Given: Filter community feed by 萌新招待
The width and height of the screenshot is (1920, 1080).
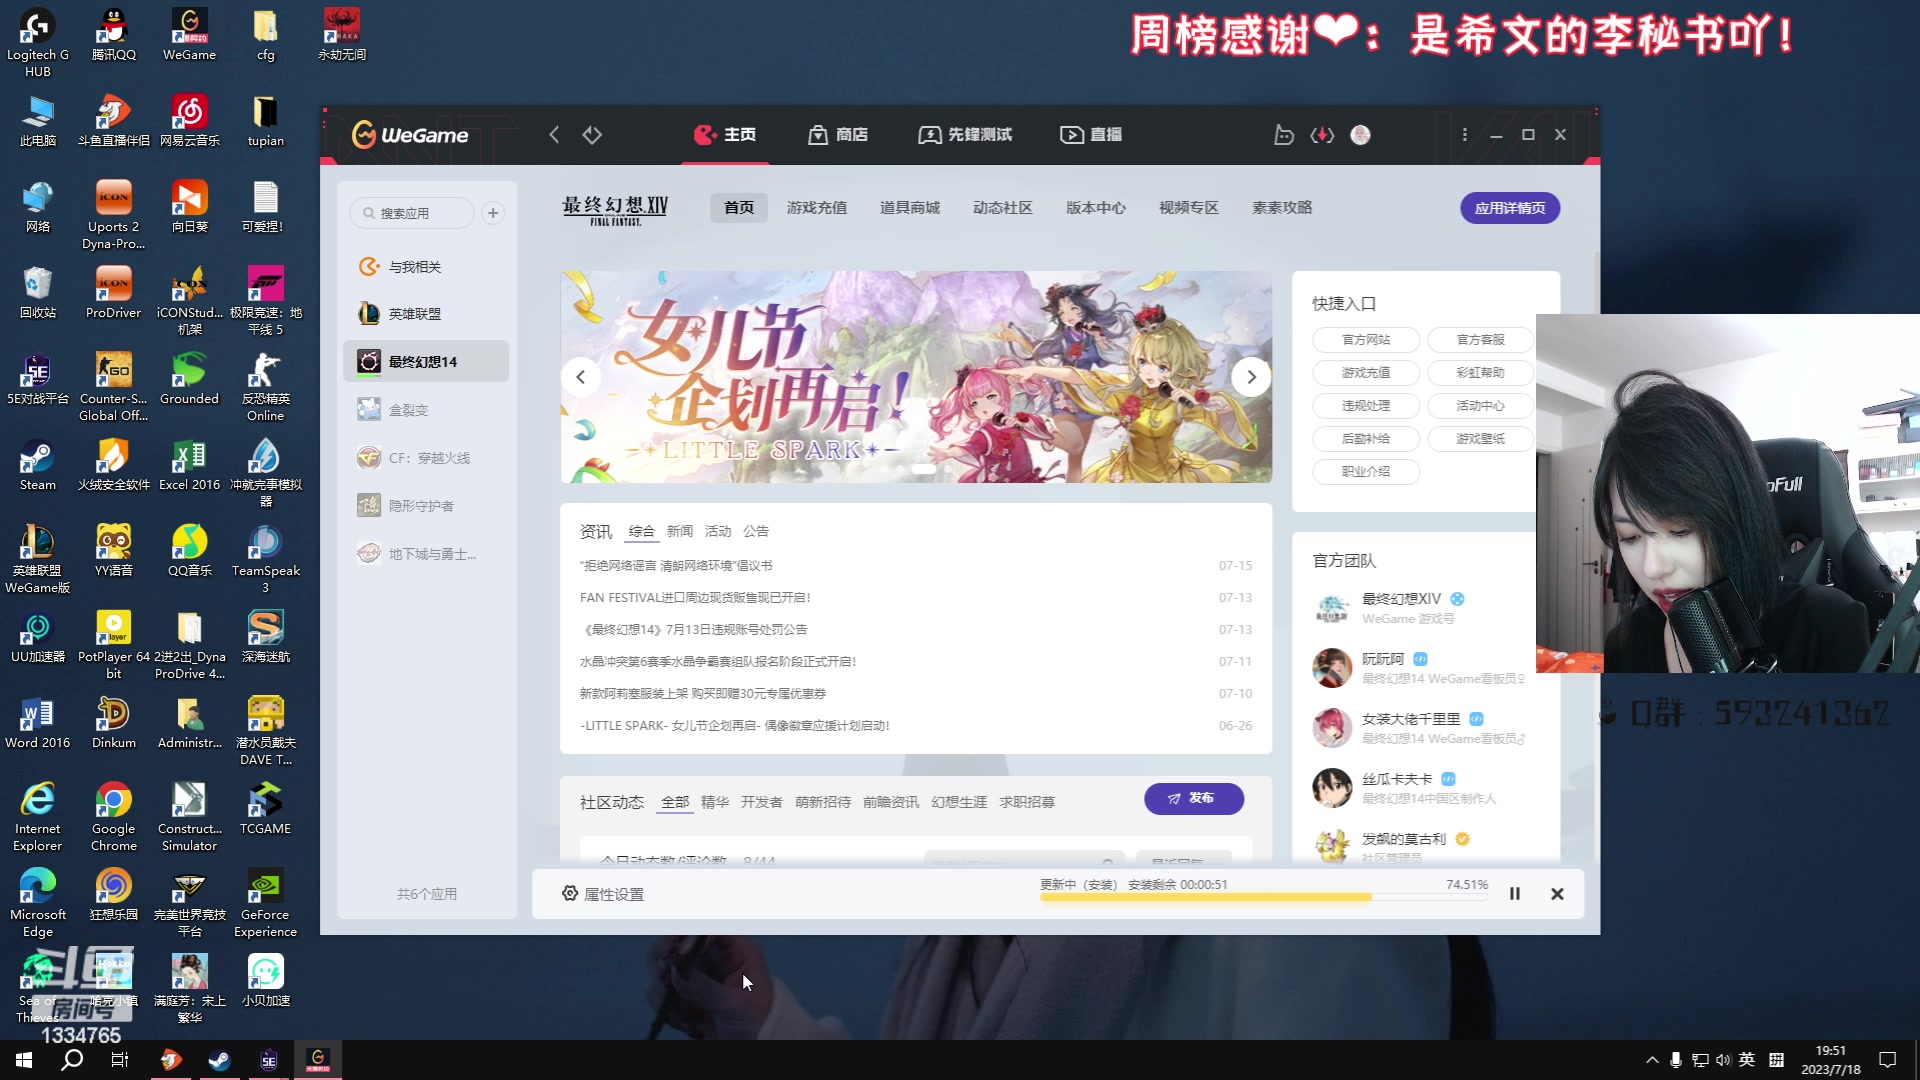Looking at the screenshot, I should [823, 802].
